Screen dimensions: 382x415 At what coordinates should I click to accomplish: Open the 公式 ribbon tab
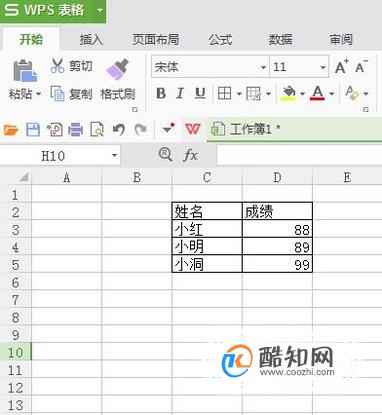(220, 40)
